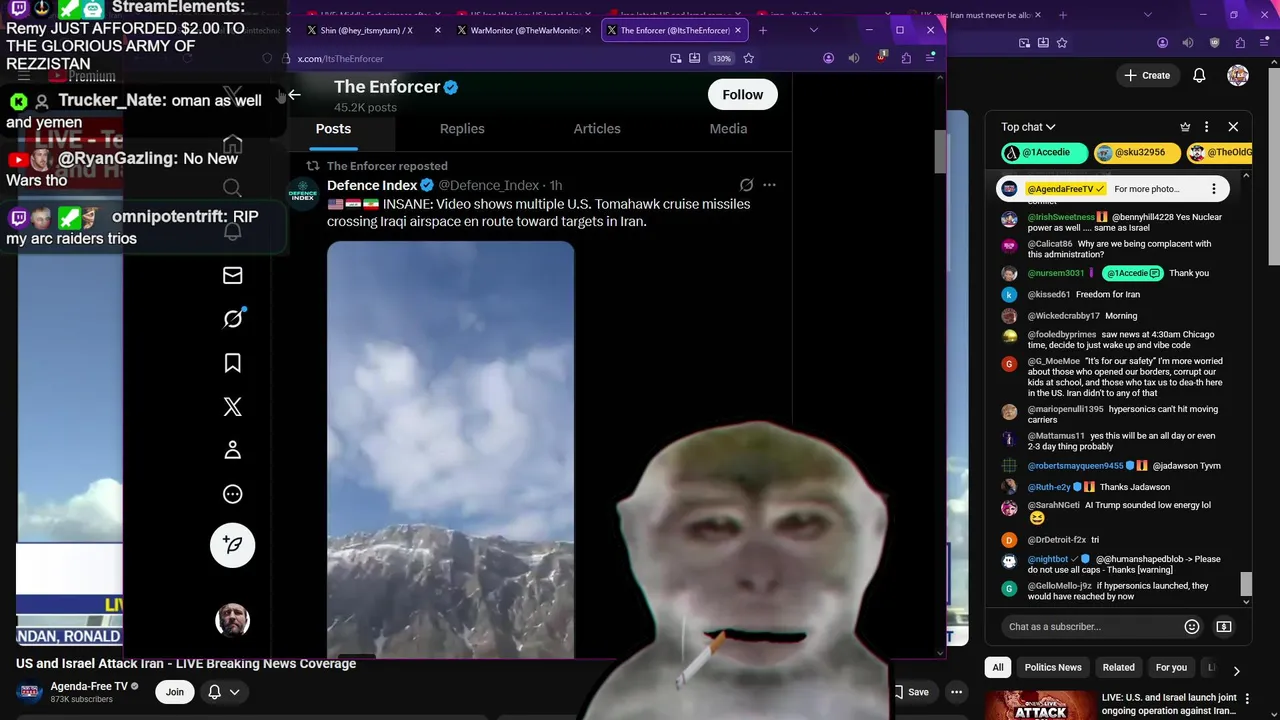Open Profile person icon in X sidebar

pyautogui.click(x=232, y=450)
